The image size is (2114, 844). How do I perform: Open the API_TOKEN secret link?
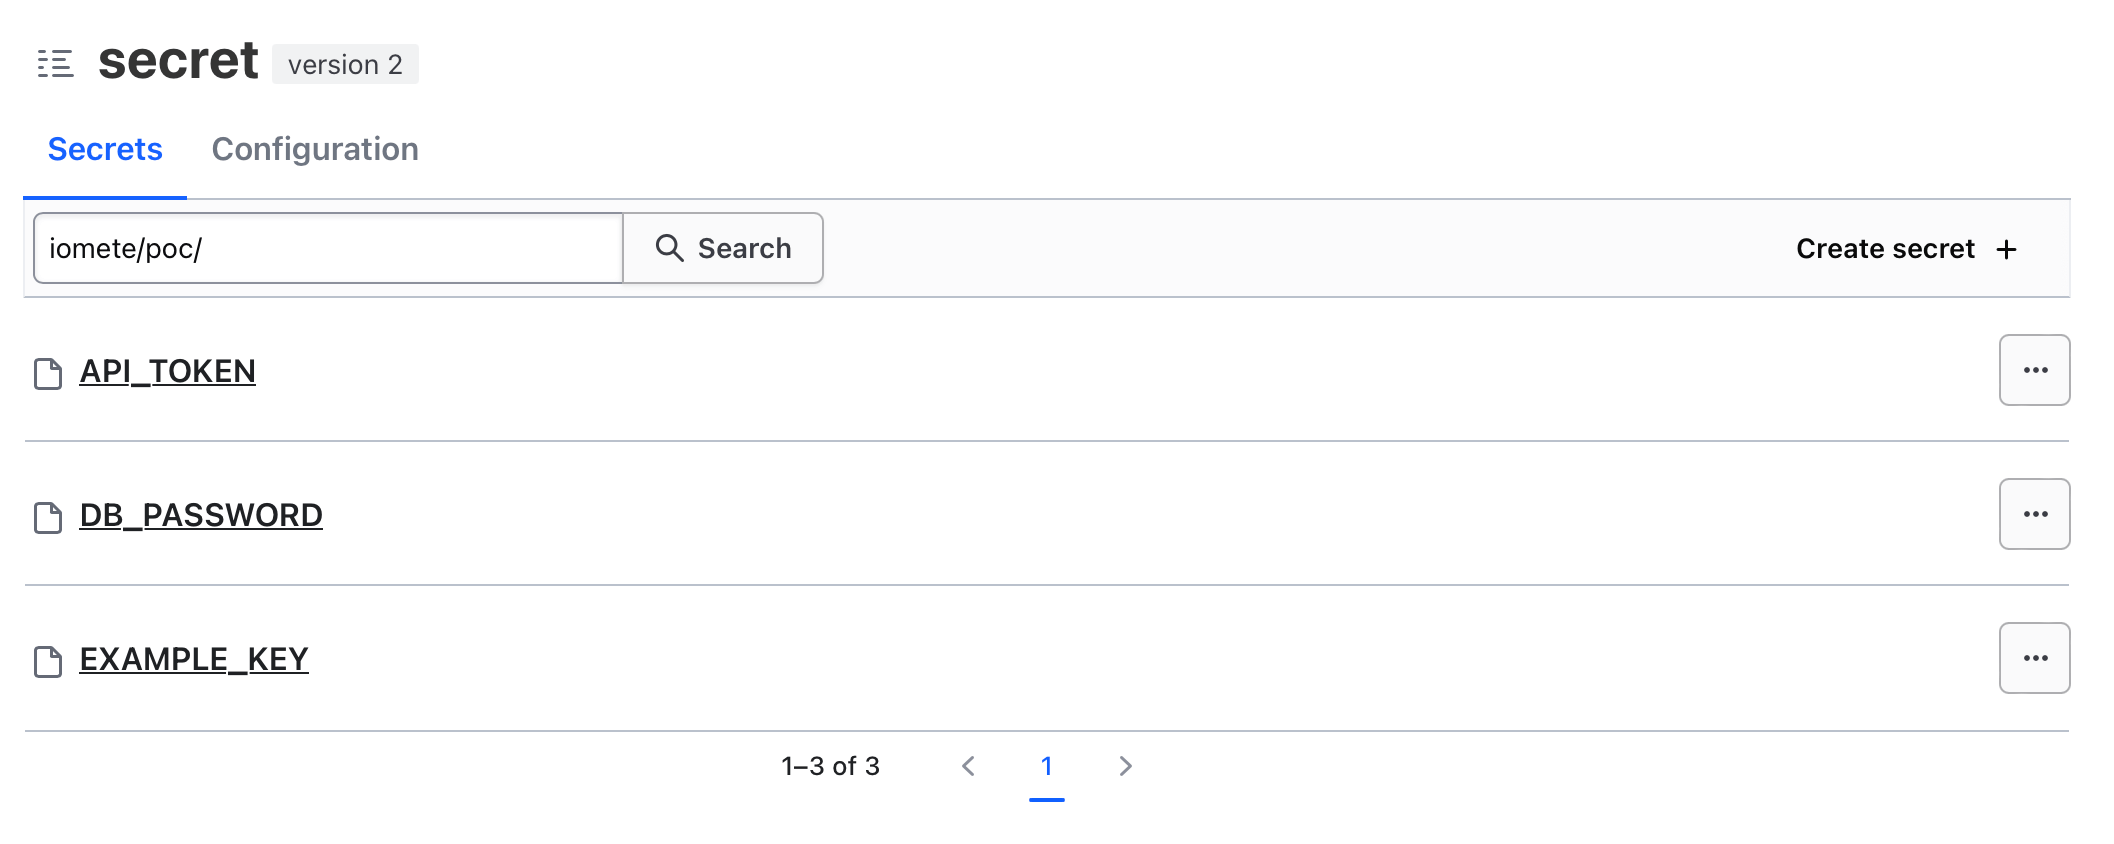tap(168, 371)
